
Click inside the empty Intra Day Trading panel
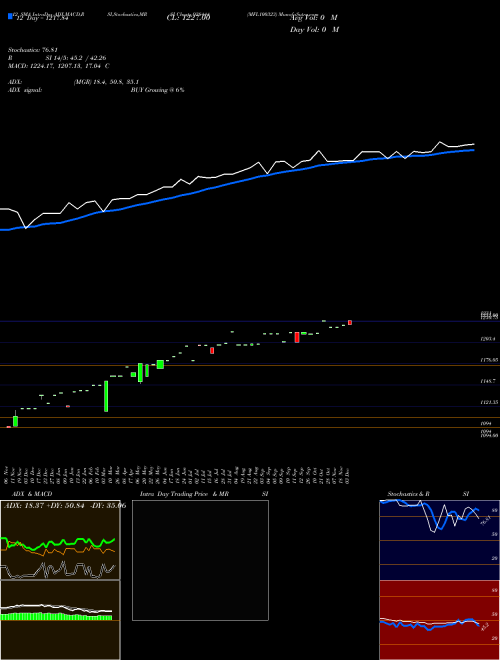point(200,560)
